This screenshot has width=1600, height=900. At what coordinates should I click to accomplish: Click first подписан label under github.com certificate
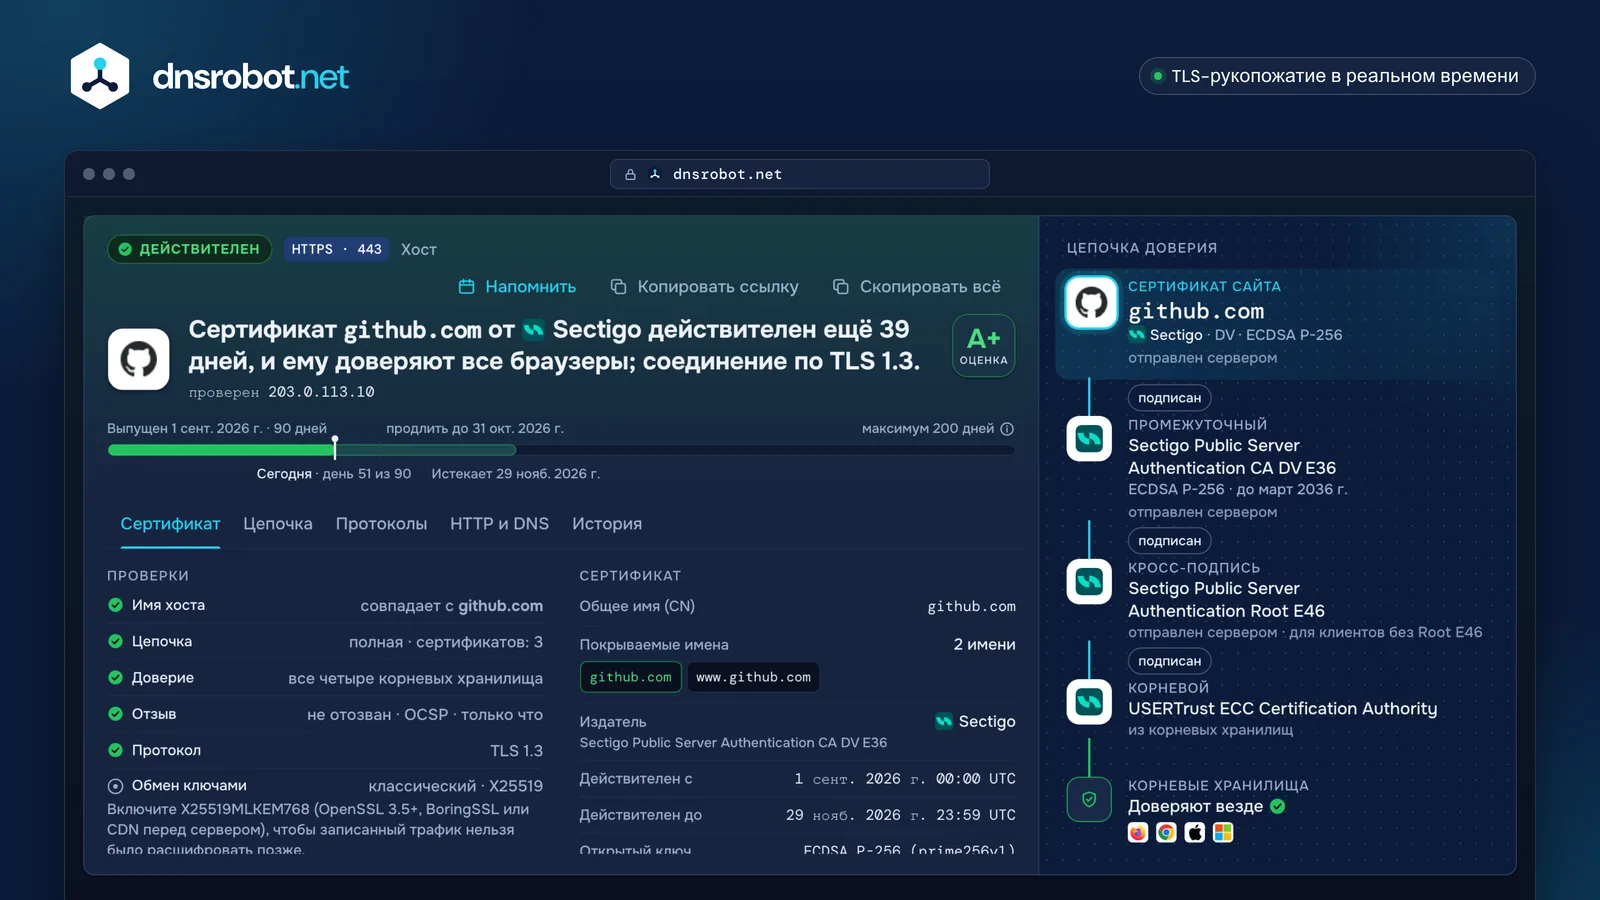[1170, 398]
